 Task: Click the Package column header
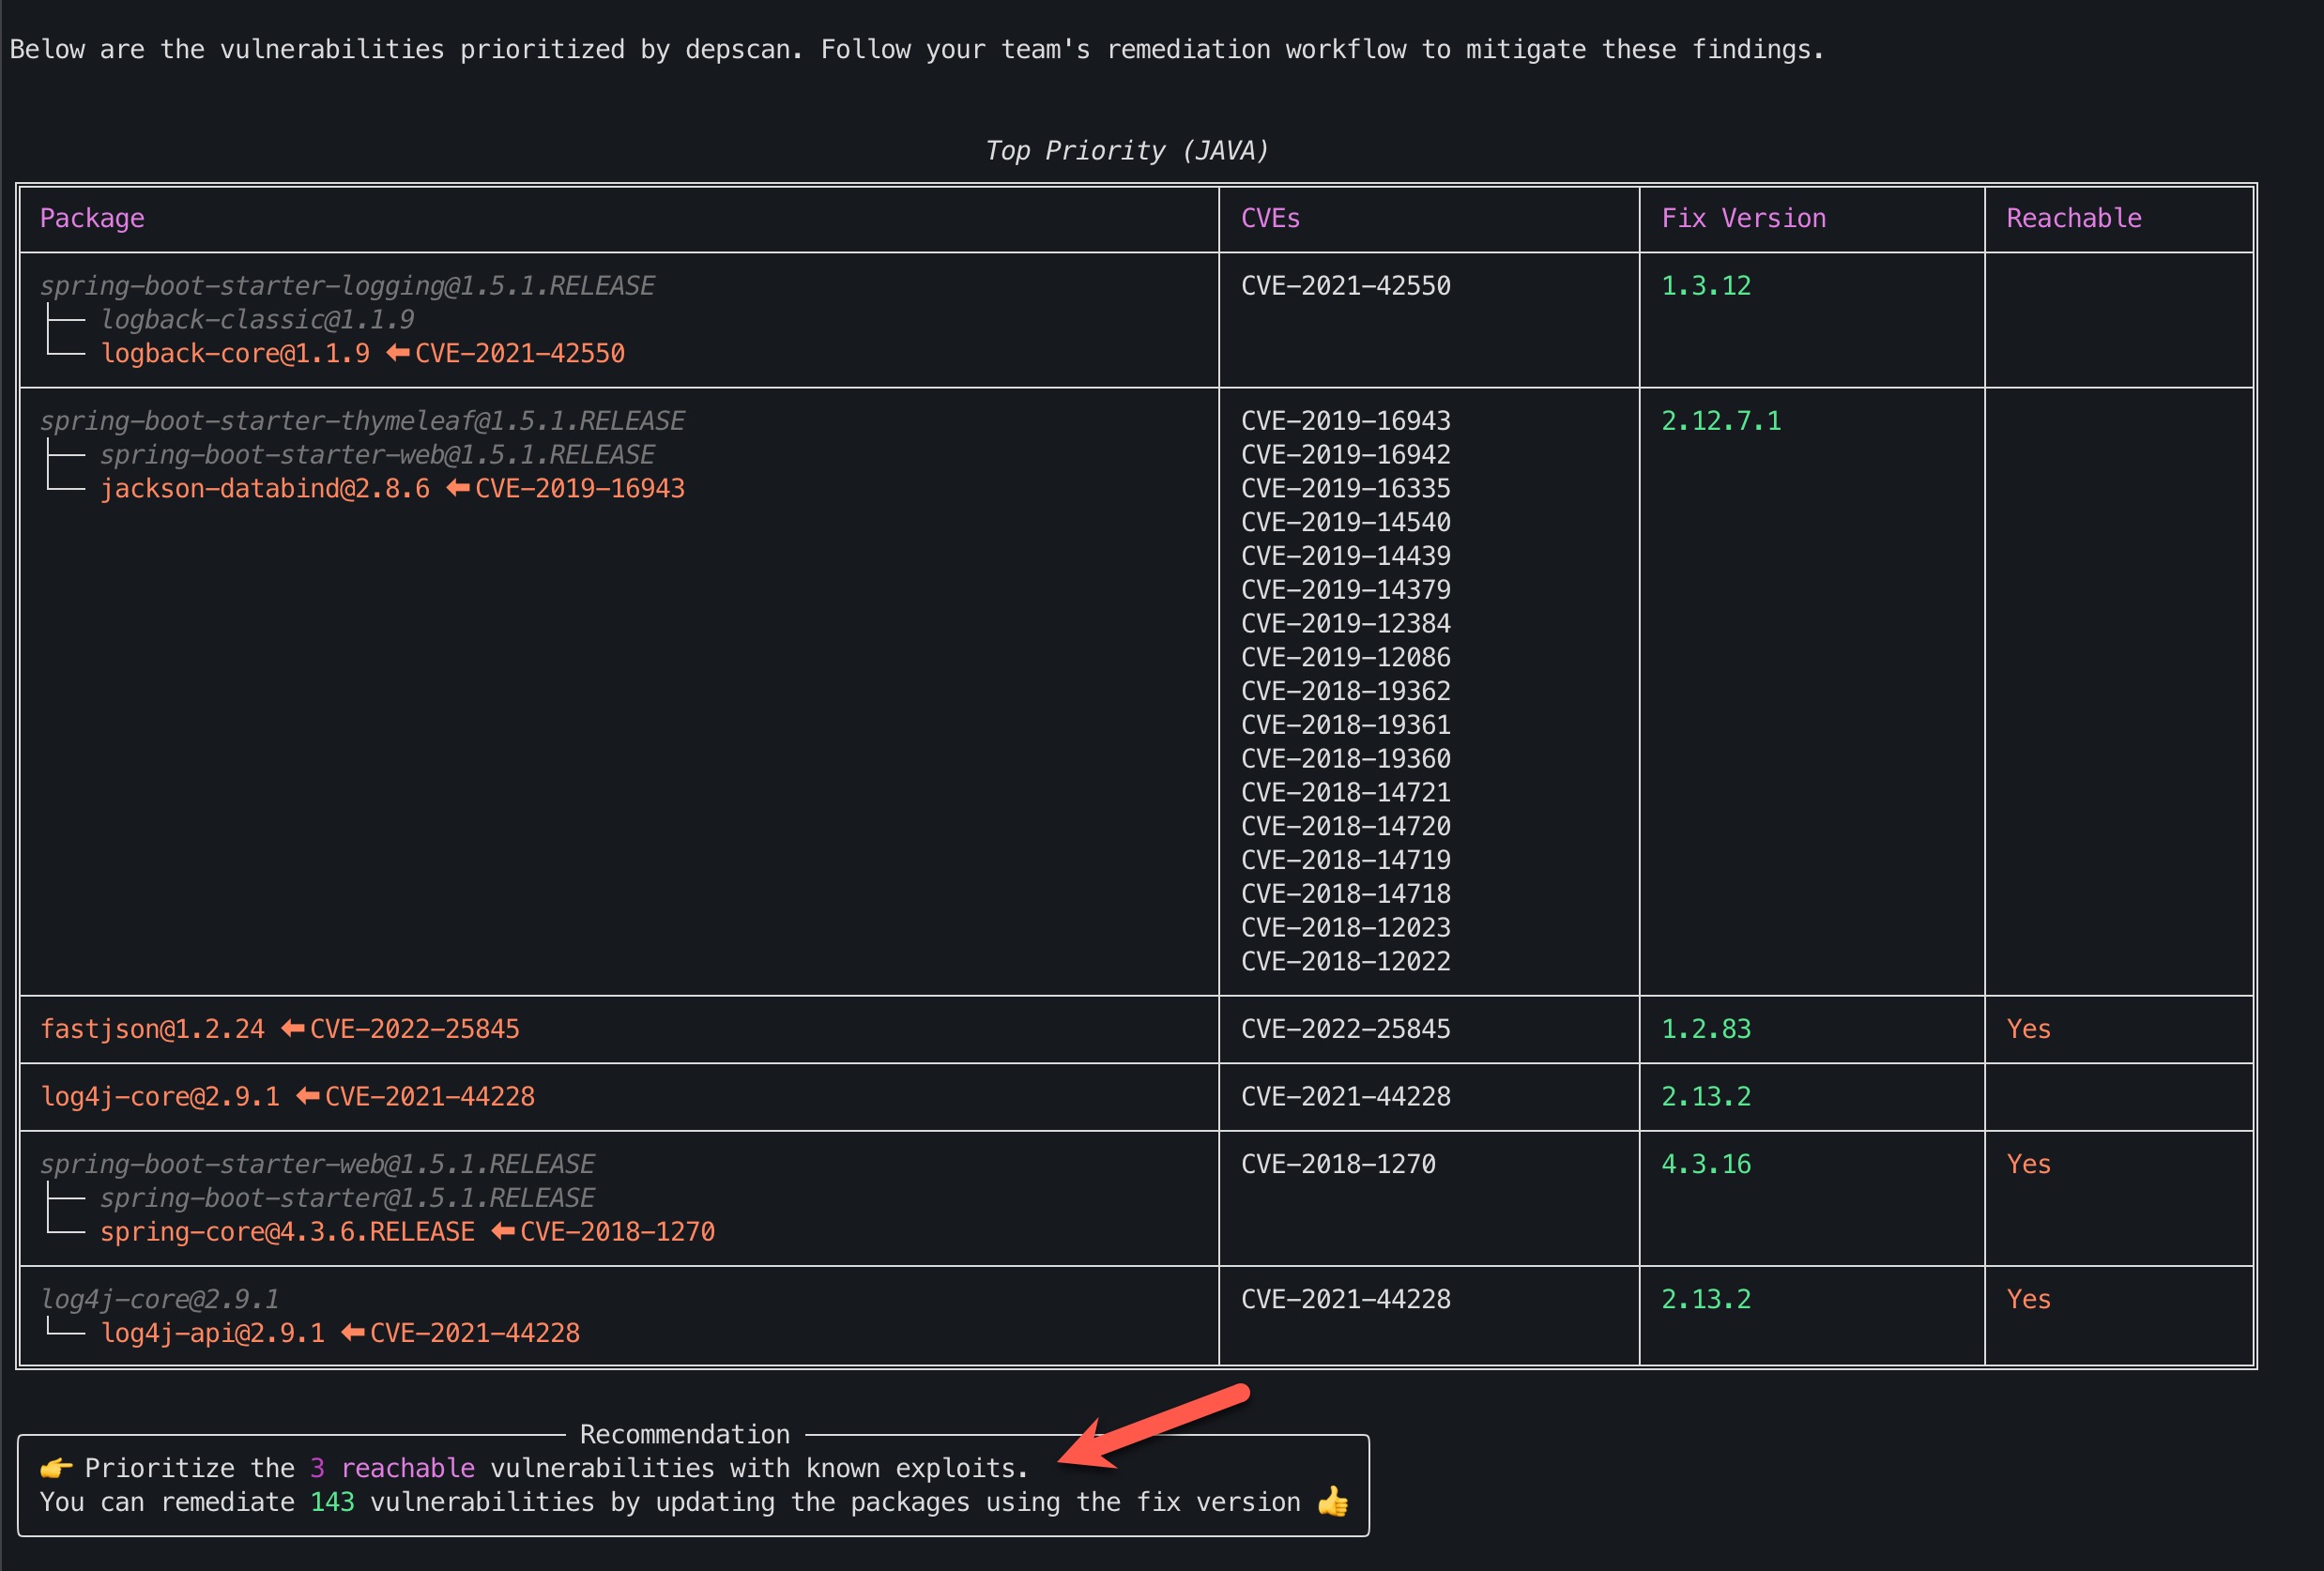pyautogui.click(x=92, y=218)
